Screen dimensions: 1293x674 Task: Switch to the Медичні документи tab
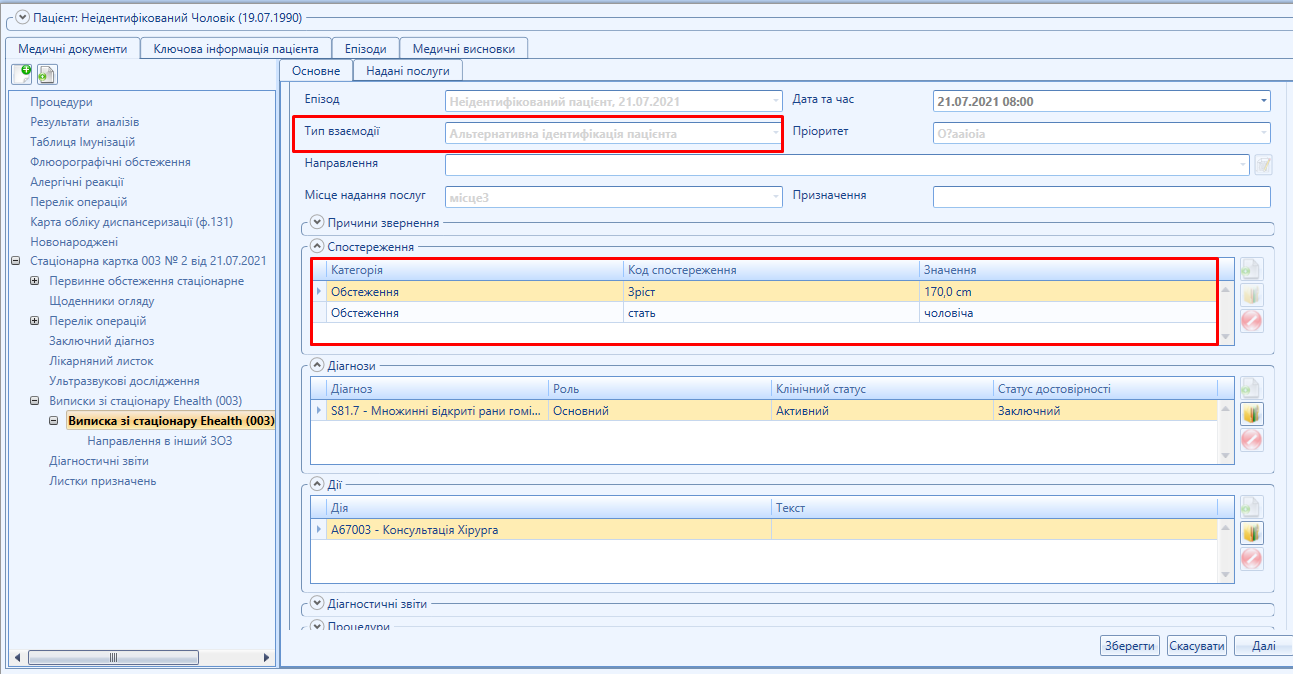(73, 49)
